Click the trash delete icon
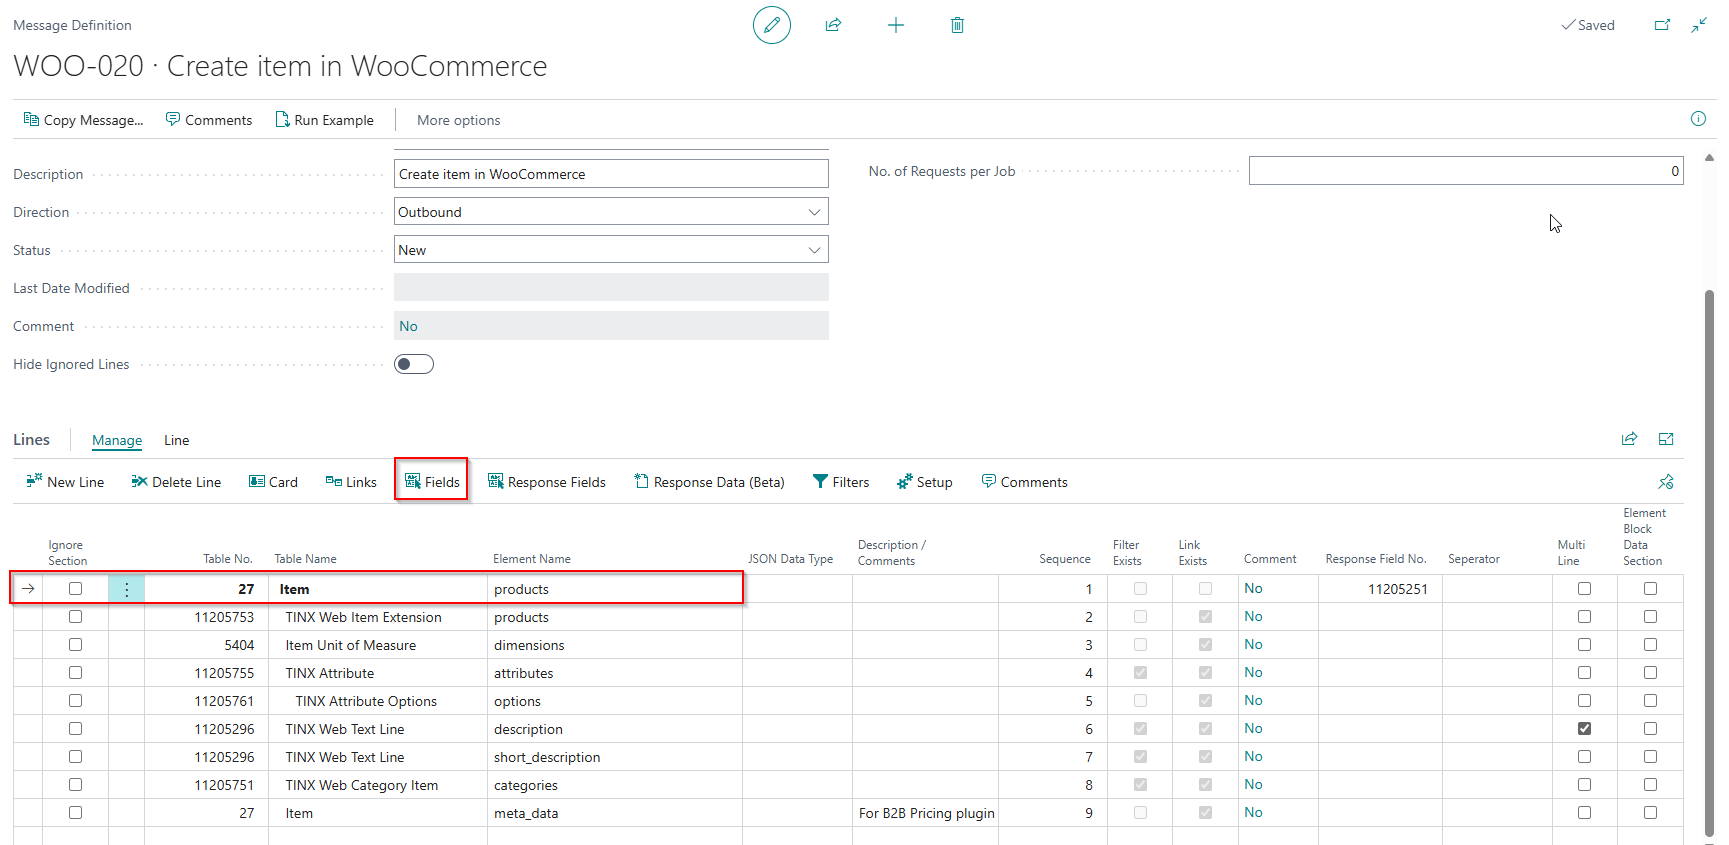The width and height of the screenshot is (1729, 845). (x=957, y=25)
